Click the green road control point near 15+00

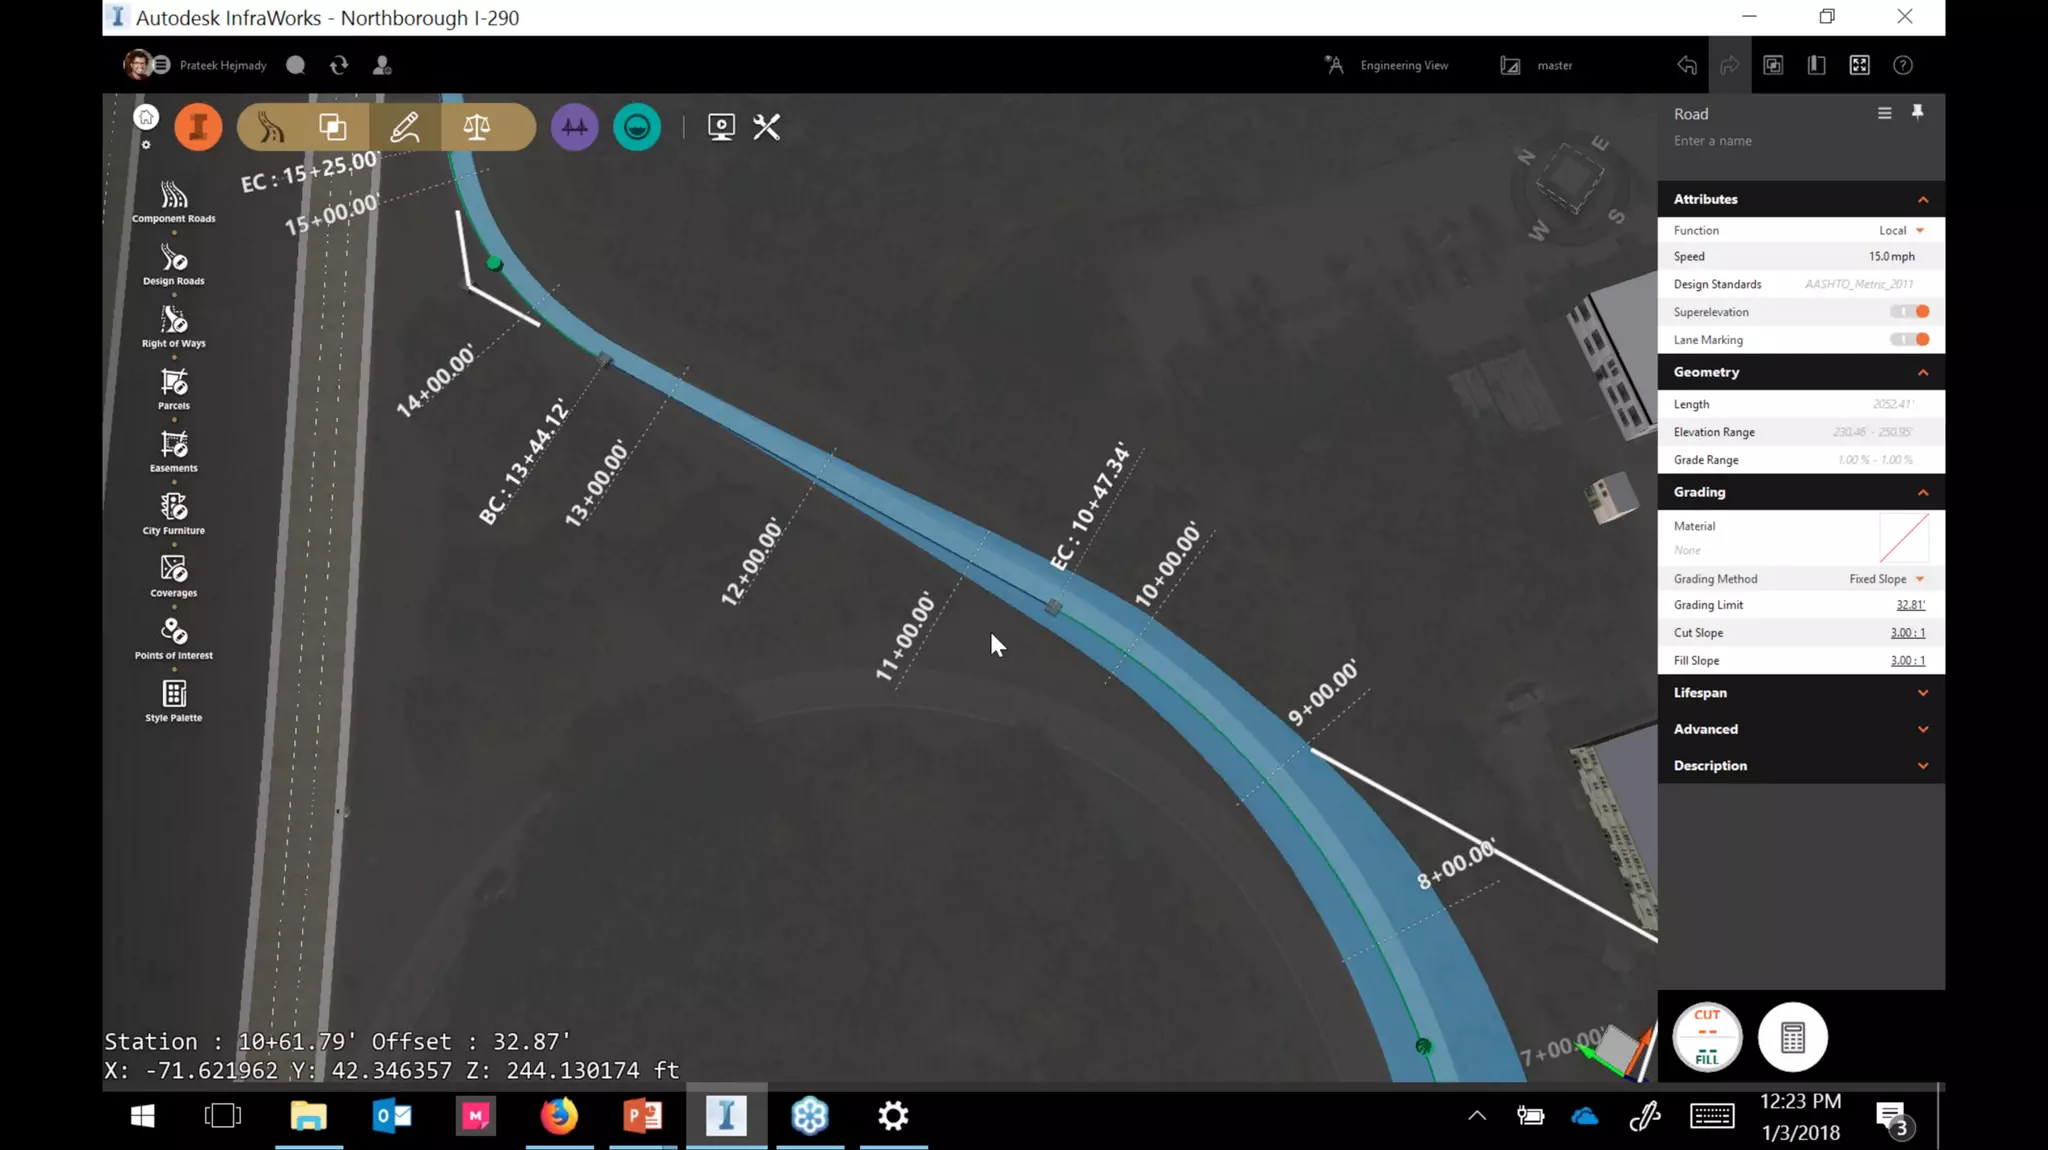494,264
